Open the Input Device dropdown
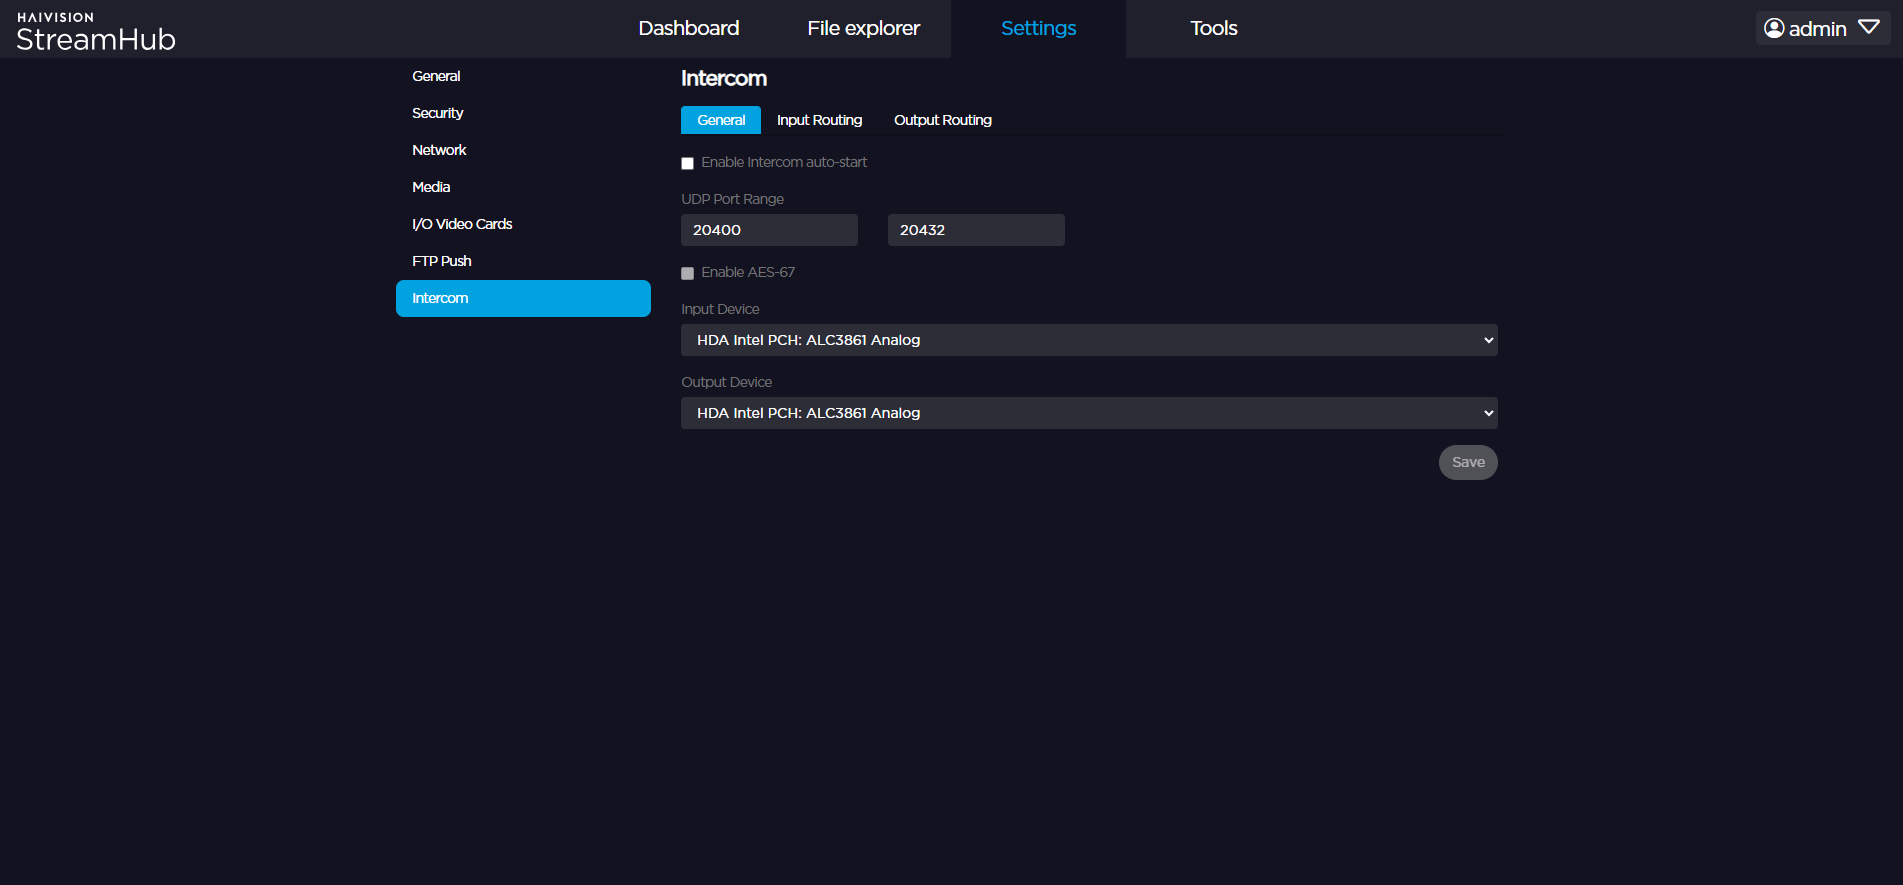The width and height of the screenshot is (1903, 885). point(1088,340)
